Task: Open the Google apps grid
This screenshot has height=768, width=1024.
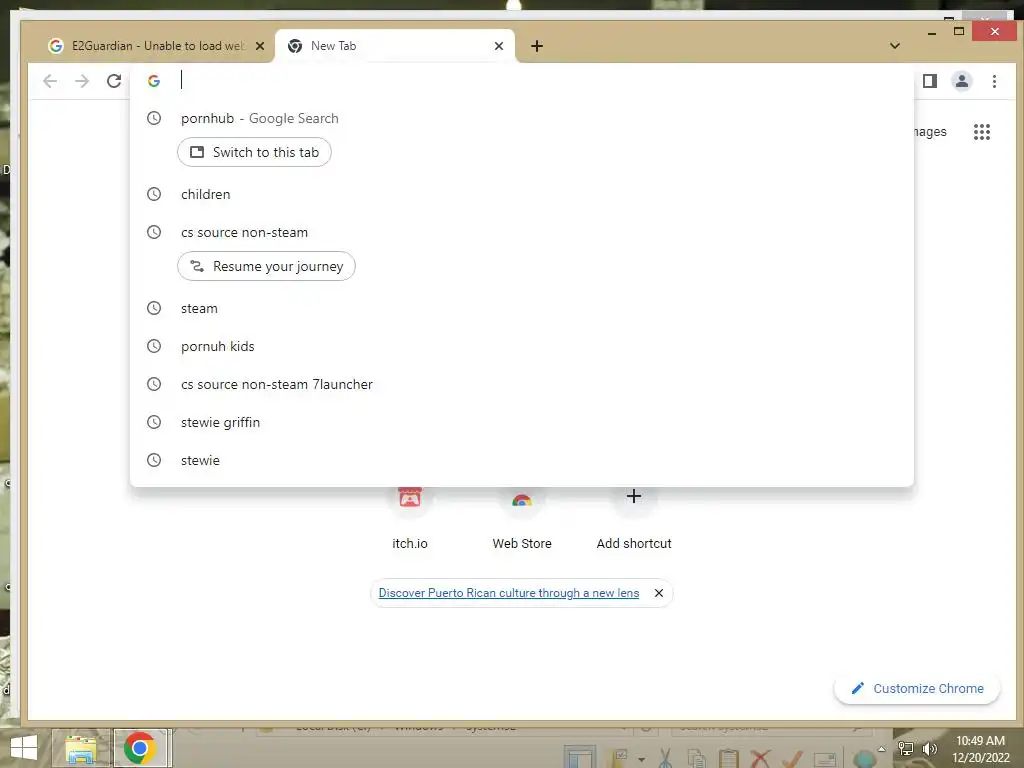Action: (982, 132)
